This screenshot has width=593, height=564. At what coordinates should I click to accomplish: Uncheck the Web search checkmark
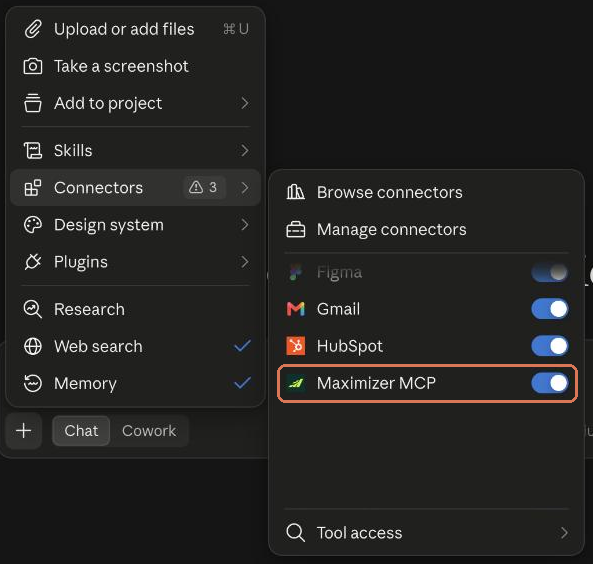tap(242, 345)
